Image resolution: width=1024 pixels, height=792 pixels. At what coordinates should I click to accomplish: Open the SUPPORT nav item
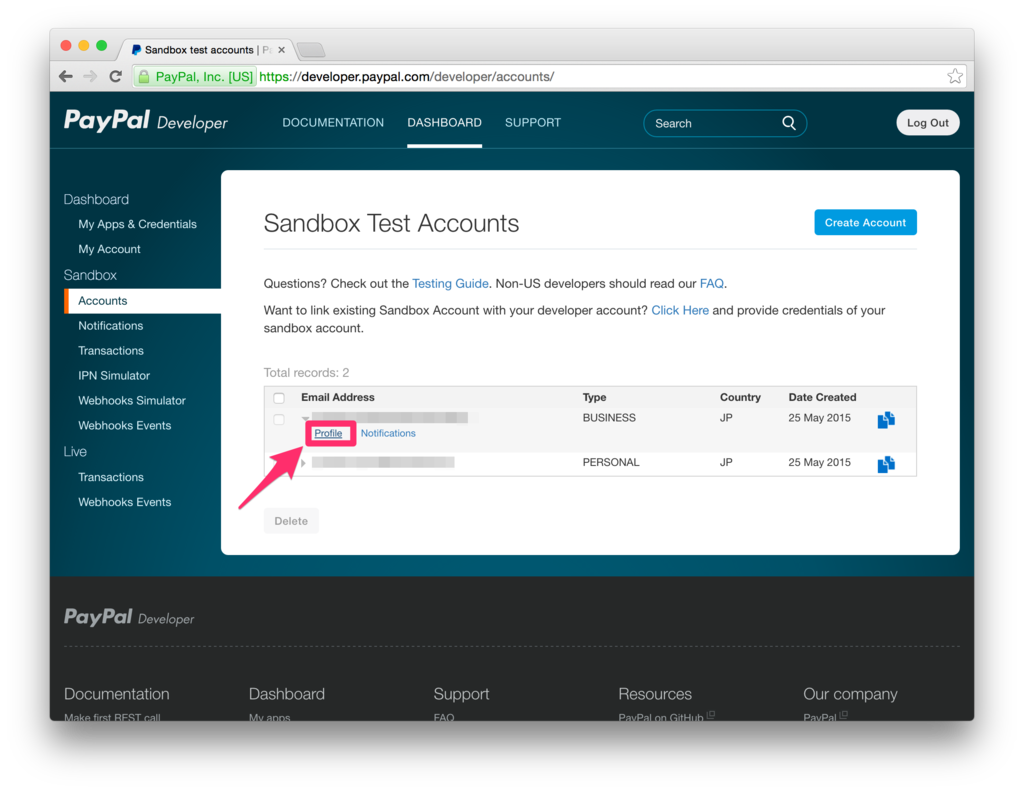click(x=533, y=123)
